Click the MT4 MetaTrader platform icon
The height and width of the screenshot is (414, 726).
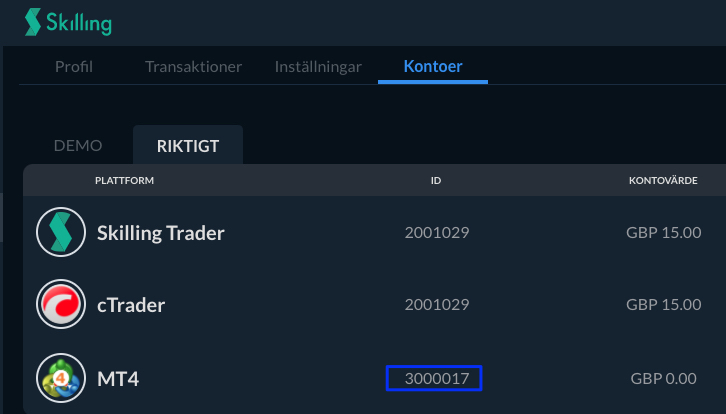pos(61,378)
